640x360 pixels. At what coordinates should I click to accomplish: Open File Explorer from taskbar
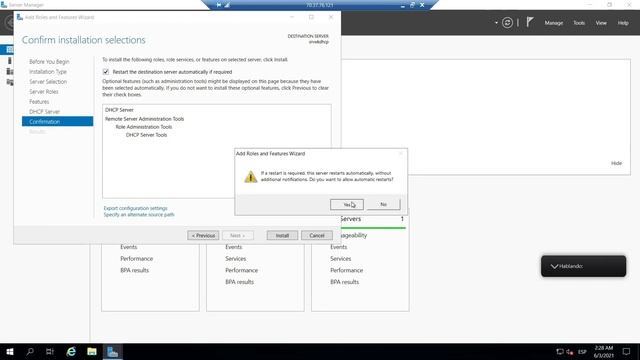(x=92, y=351)
